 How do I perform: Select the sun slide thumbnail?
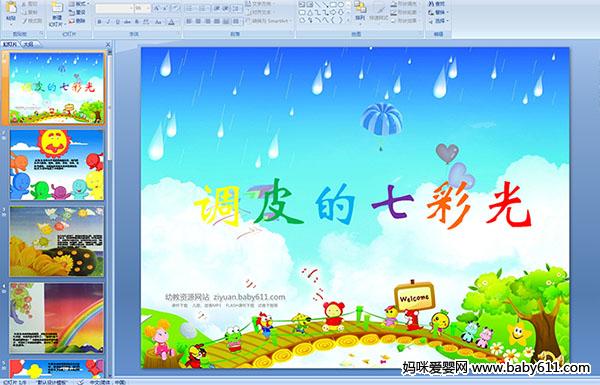(x=57, y=165)
